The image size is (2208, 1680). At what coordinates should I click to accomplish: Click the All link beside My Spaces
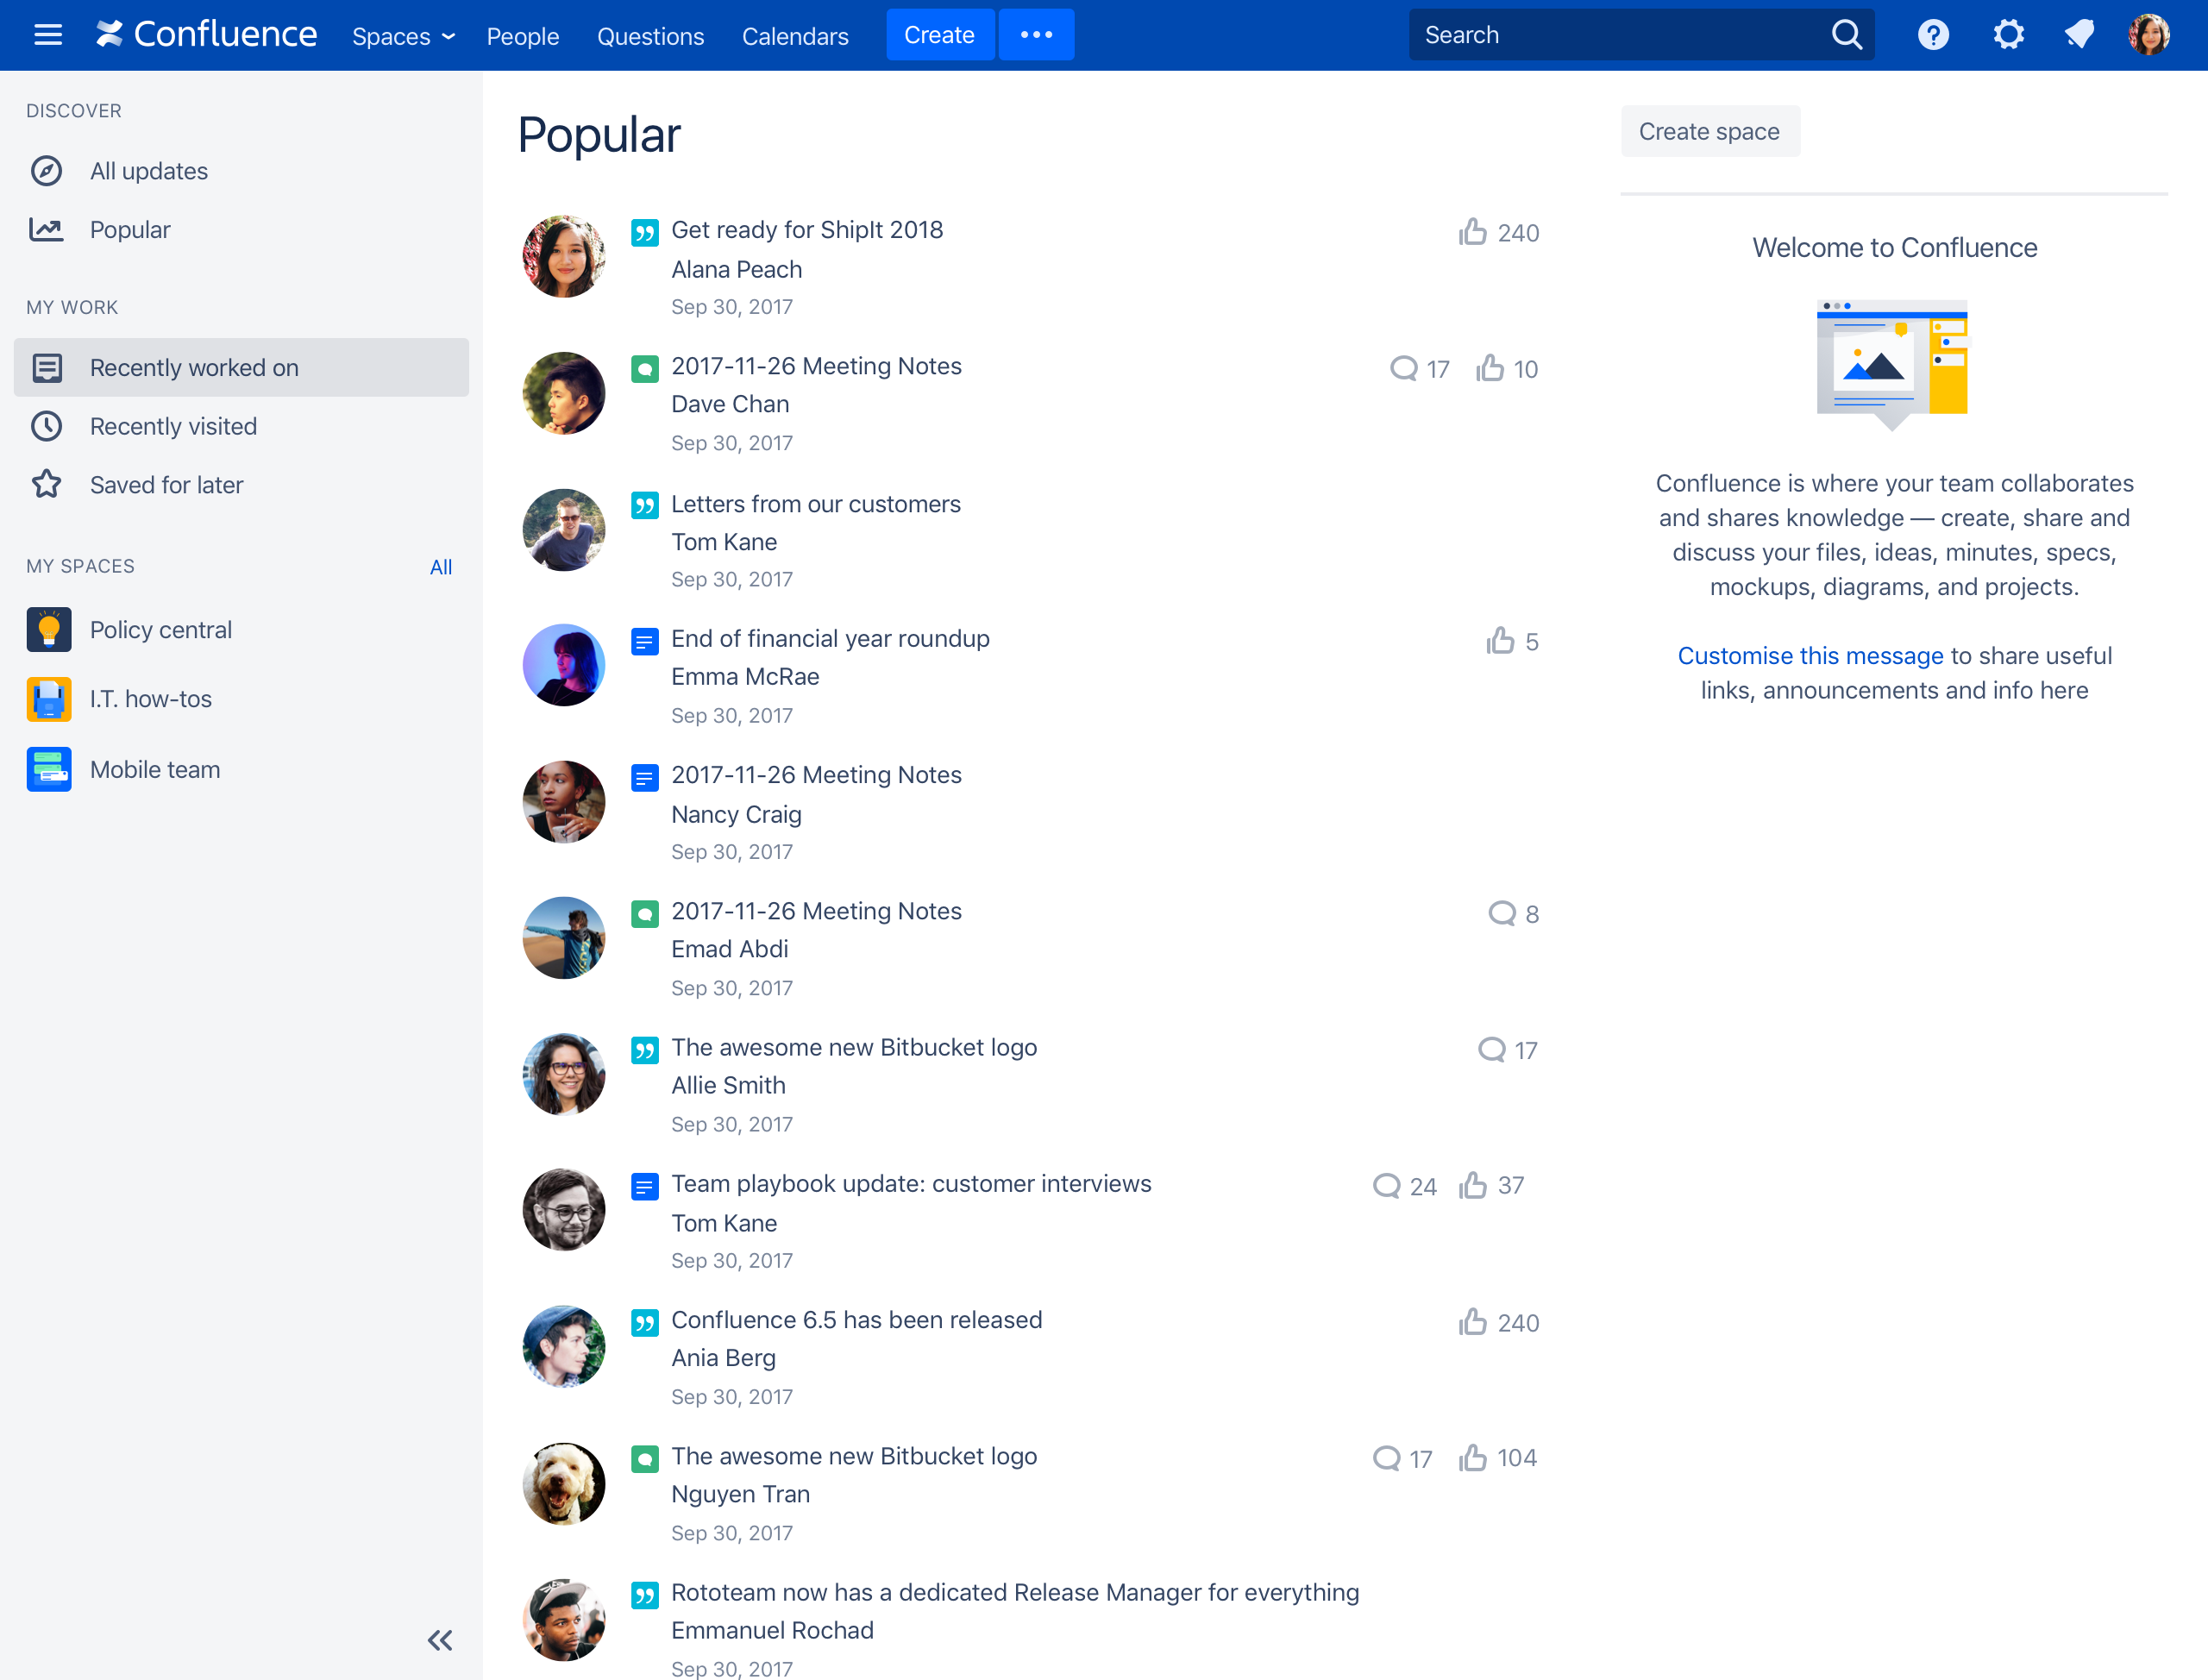click(x=441, y=567)
